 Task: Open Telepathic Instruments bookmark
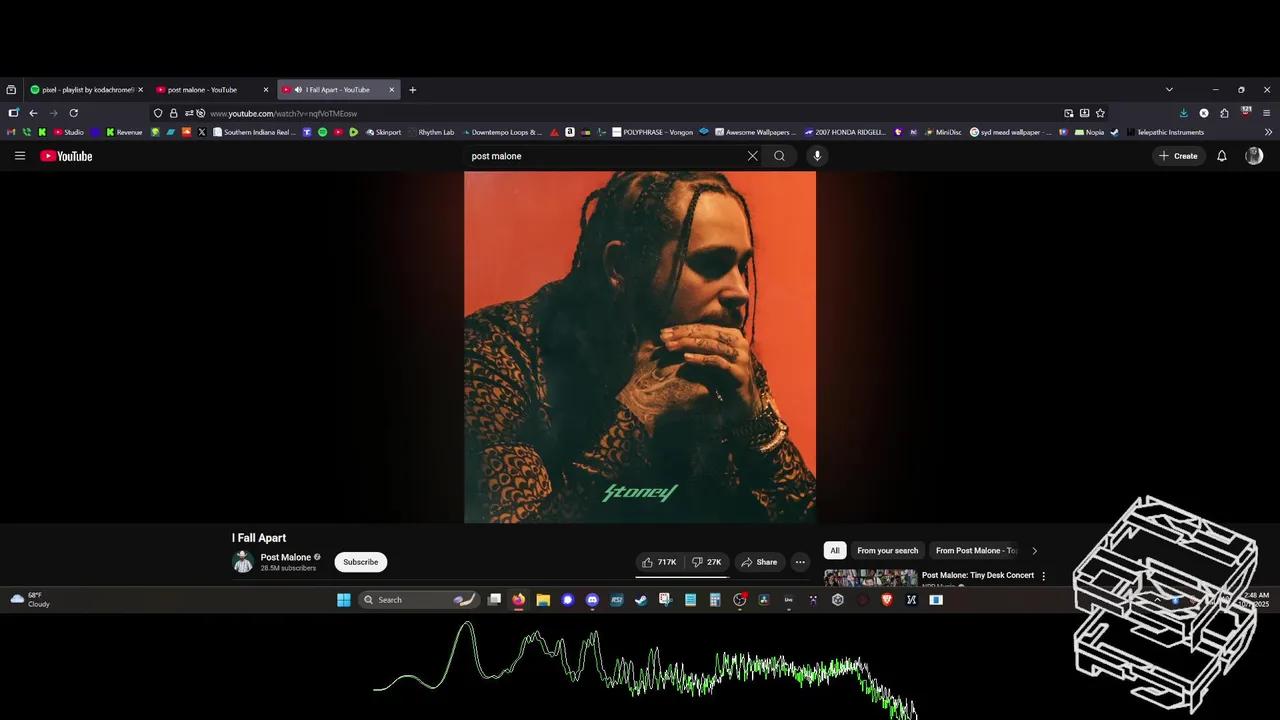(1164, 132)
